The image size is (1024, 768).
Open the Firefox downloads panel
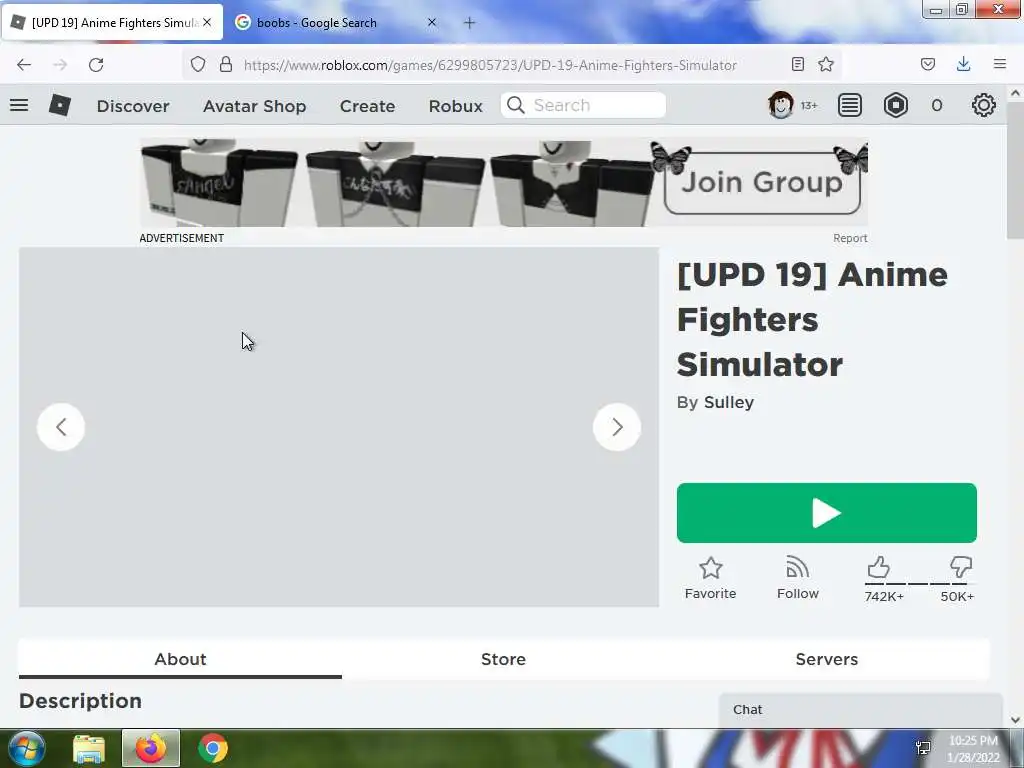click(963, 64)
